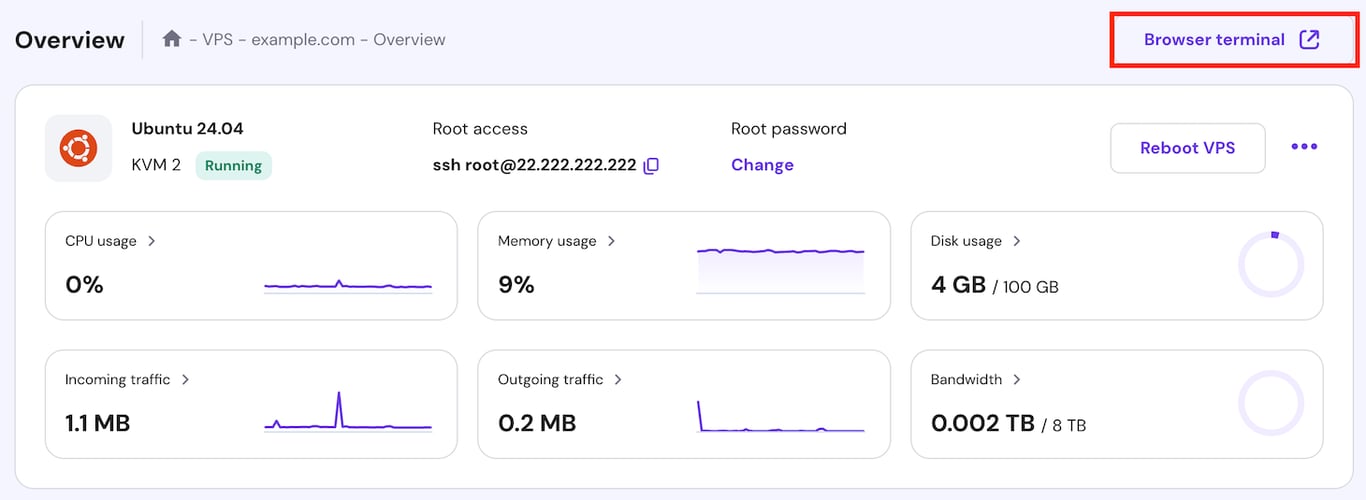Click example.com in the breadcrumb
The image size is (1366, 500).
pyautogui.click(x=303, y=40)
